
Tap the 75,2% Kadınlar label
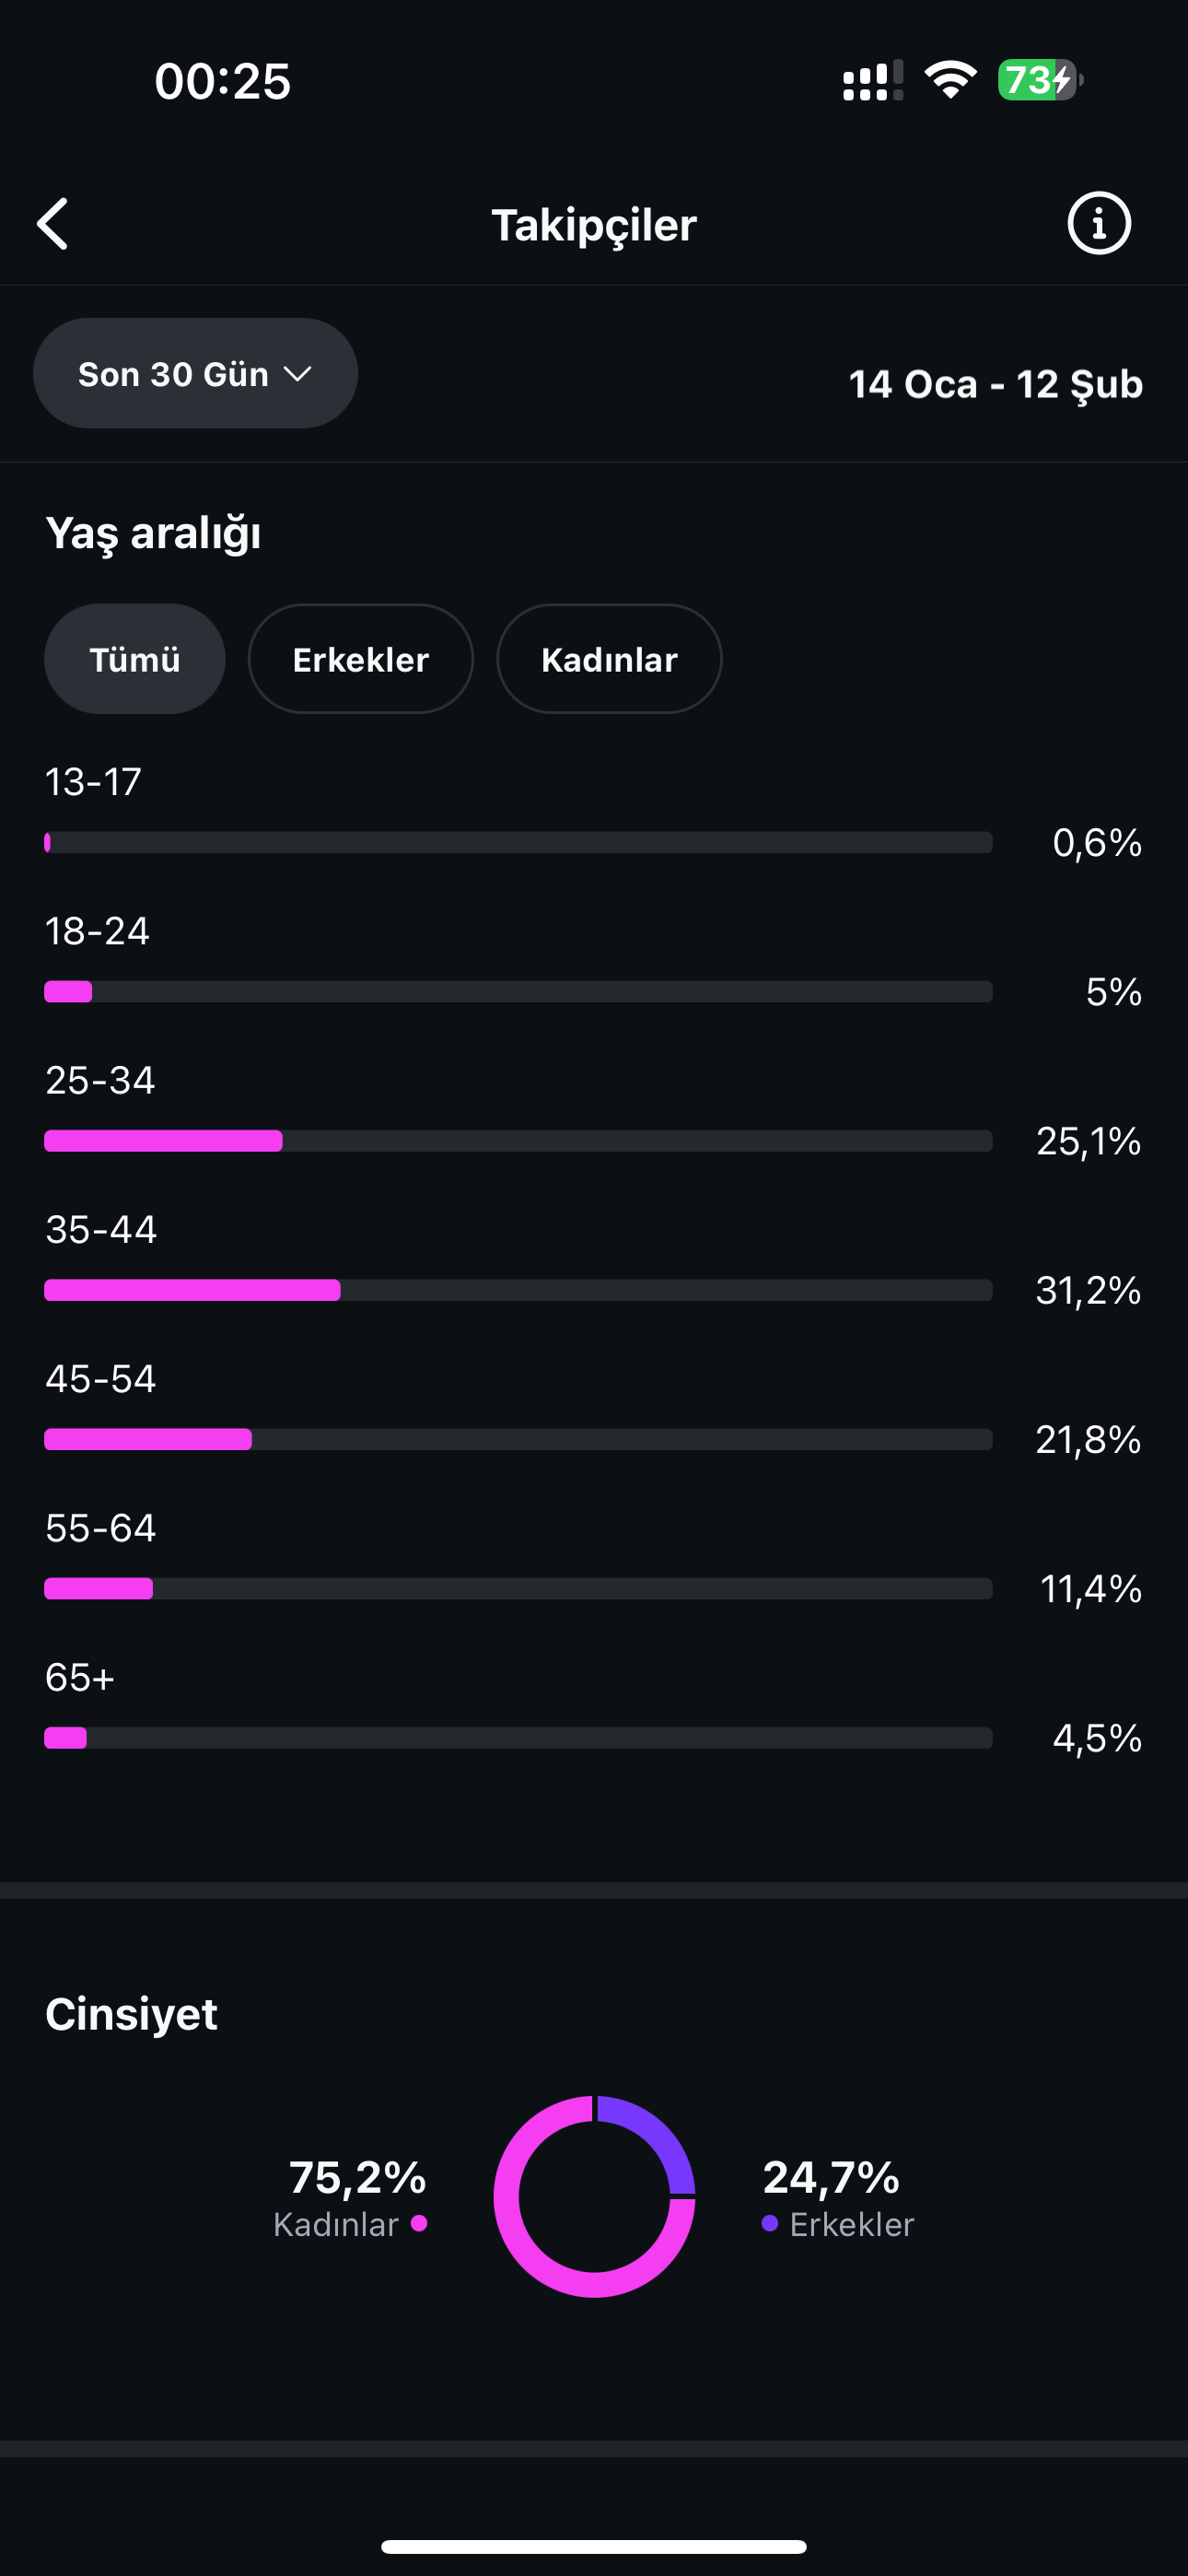point(350,2198)
